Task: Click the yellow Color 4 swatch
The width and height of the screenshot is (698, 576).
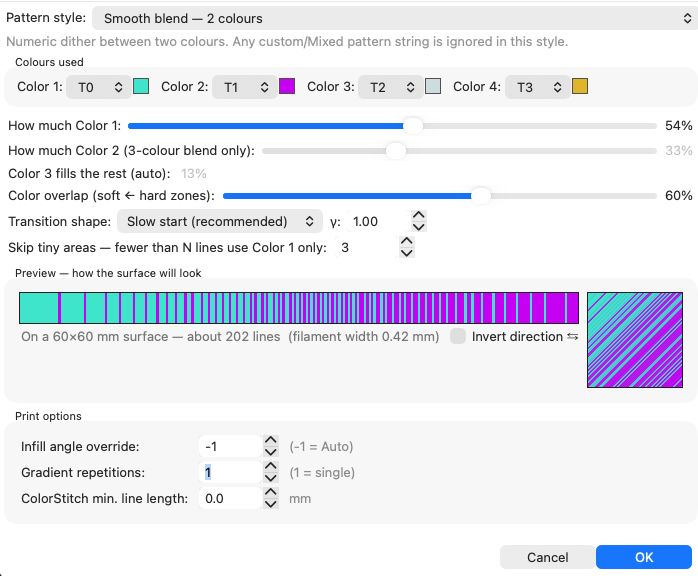Action: [580, 86]
